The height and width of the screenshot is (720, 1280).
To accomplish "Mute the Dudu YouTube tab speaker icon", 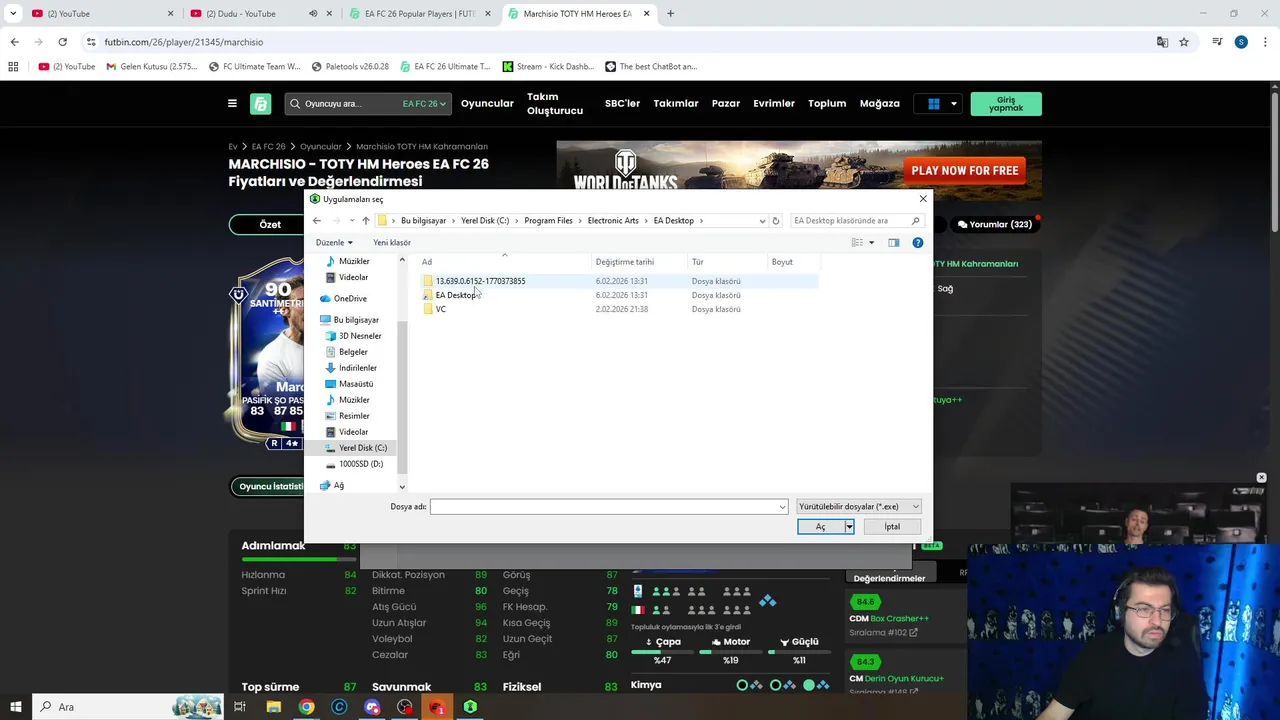I will click(313, 14).
